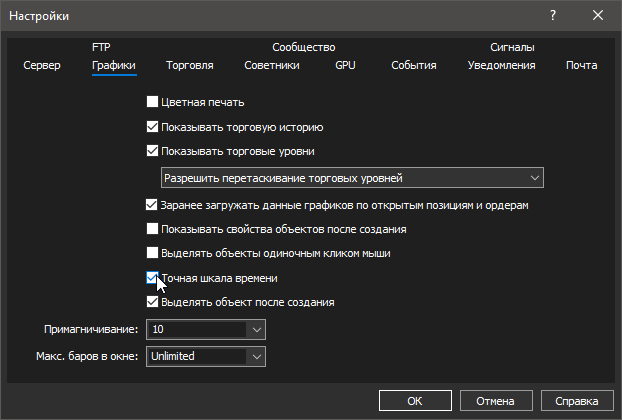Uncheck Показывать торговую историю
The height and width of the screenshot is (420, 622).
pyautogui.click(x=153, y=127)
